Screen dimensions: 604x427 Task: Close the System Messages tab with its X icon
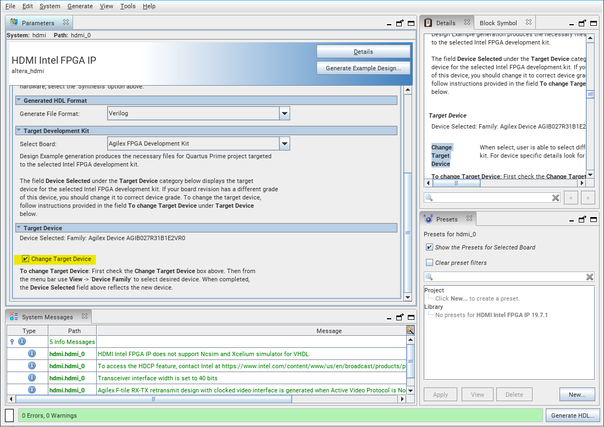click(84, 316)
